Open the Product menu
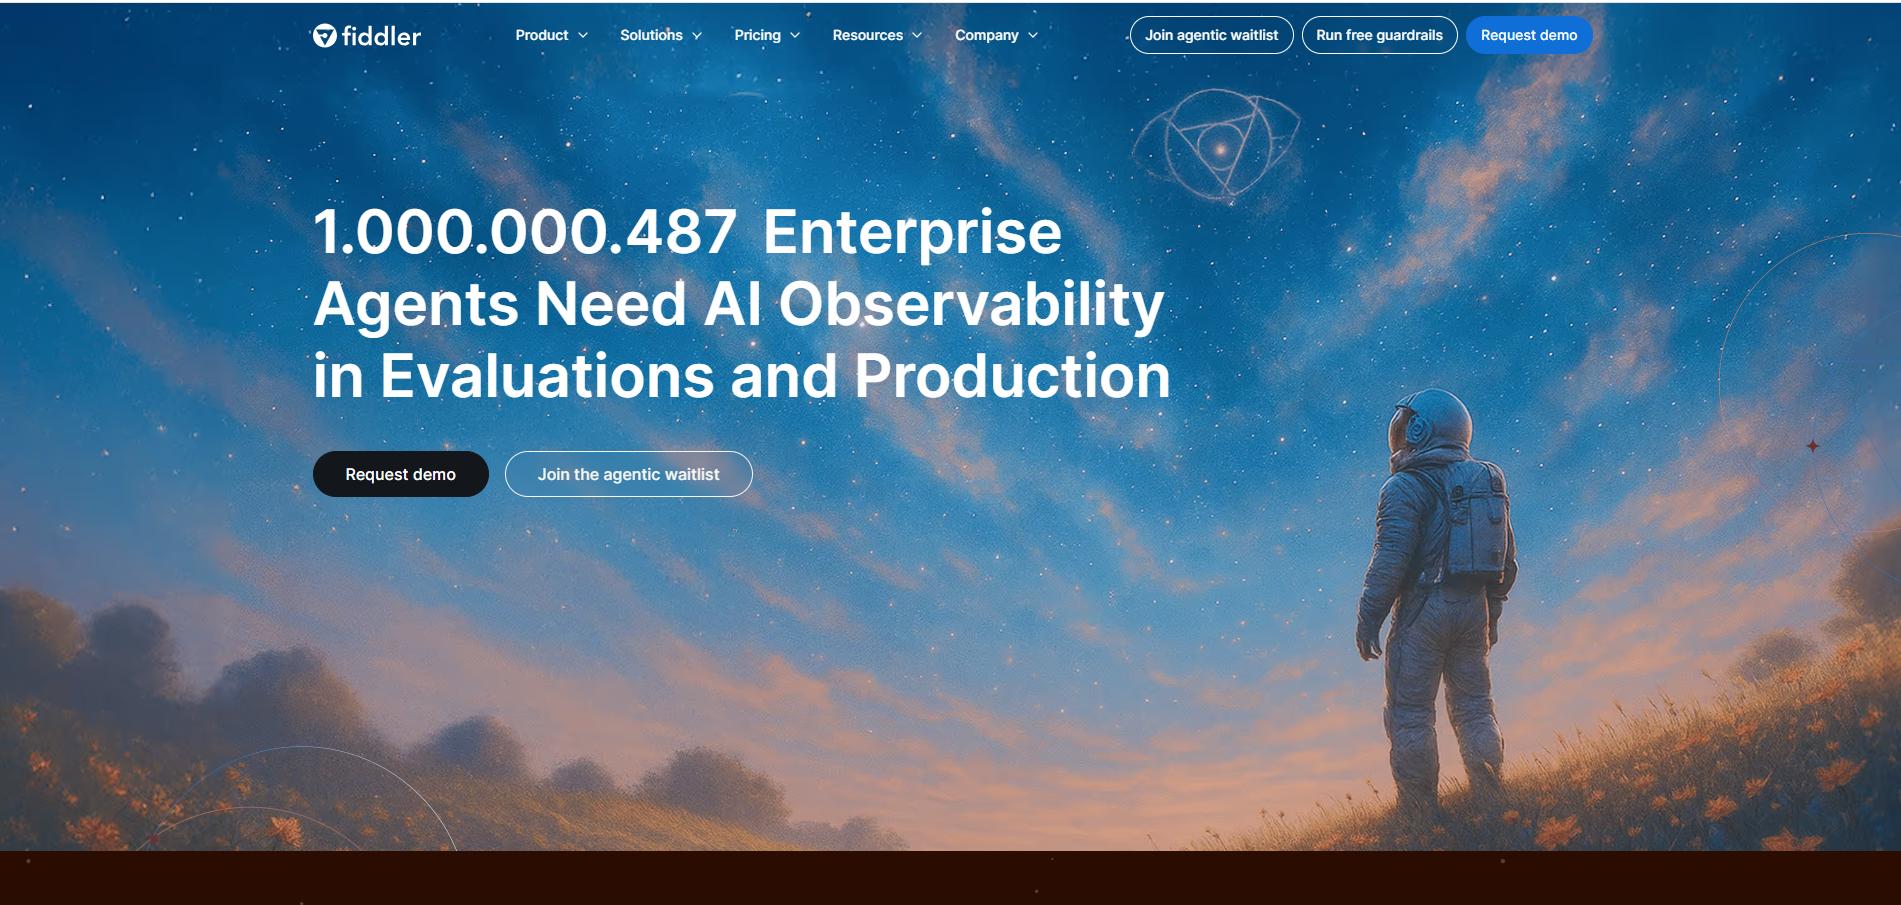1901x905 pixels. click(x=541, y=35)
